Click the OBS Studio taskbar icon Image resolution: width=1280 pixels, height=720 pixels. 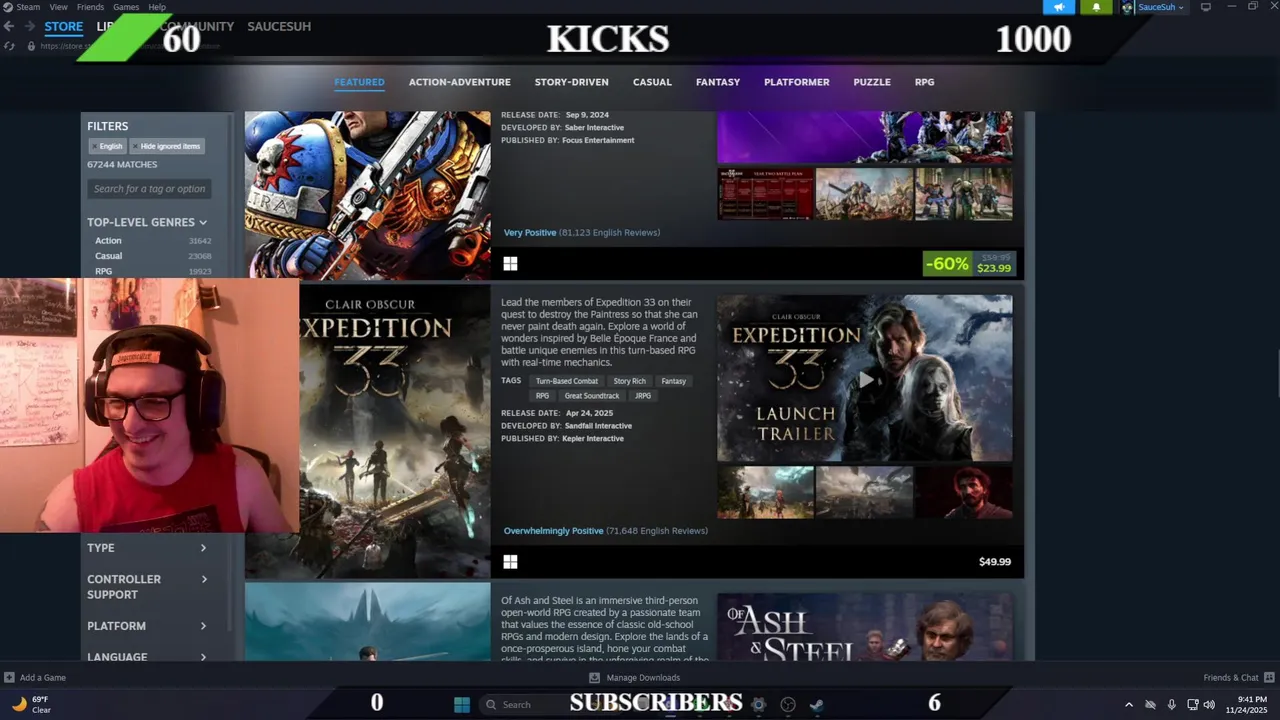pos(788,704)
